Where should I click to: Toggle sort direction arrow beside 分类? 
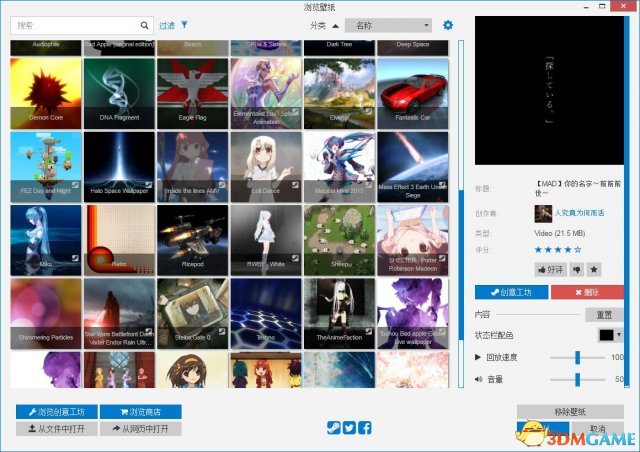click(x=335, y=25)
